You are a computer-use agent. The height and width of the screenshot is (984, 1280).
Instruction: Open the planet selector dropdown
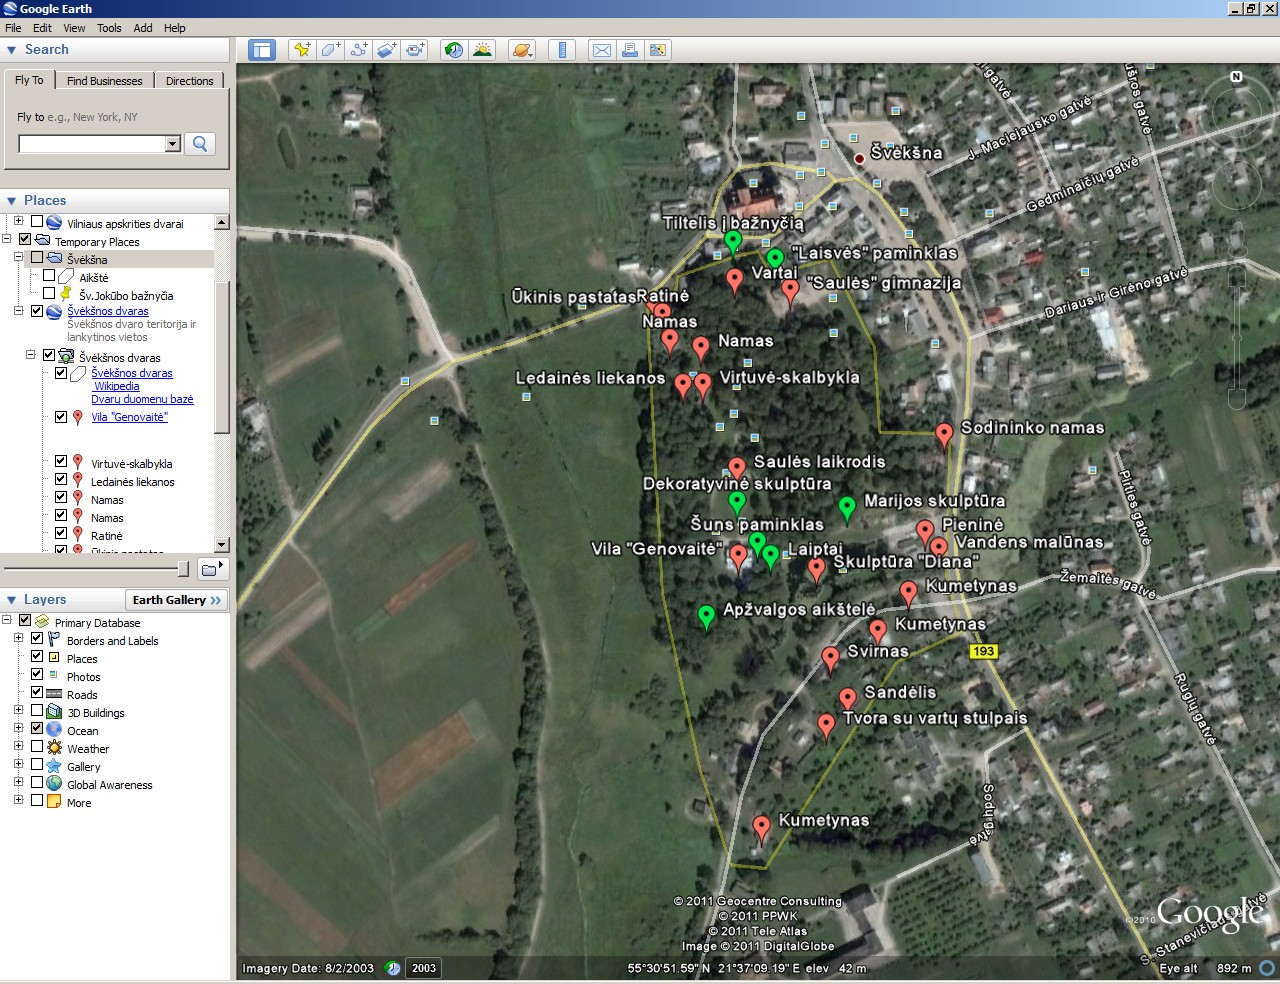(522, 50)
